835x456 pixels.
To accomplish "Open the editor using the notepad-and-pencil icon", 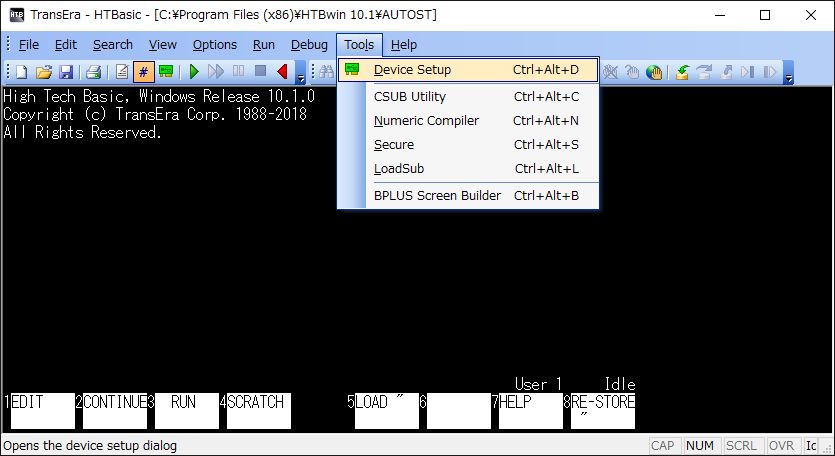I will pos(122,71).
